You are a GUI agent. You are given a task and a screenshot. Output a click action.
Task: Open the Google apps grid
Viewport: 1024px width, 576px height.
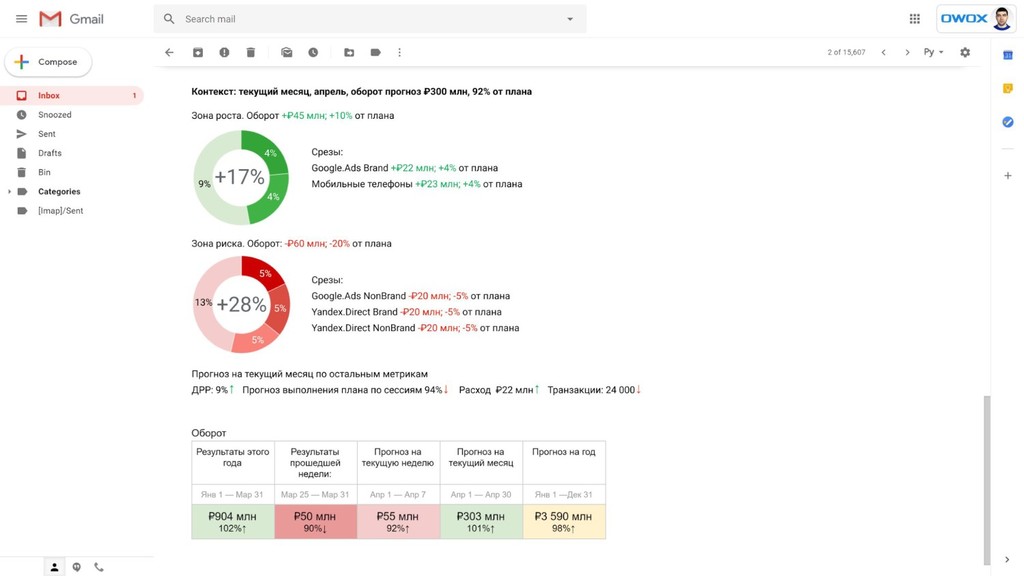click(915, 19)
